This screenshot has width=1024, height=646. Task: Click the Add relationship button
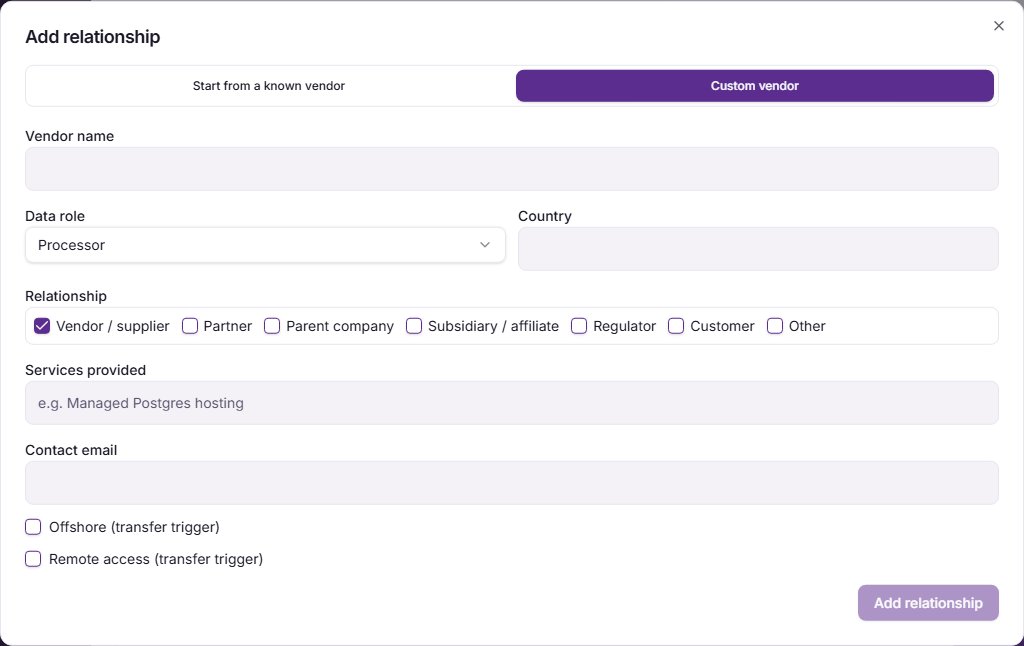click(928, 603)
